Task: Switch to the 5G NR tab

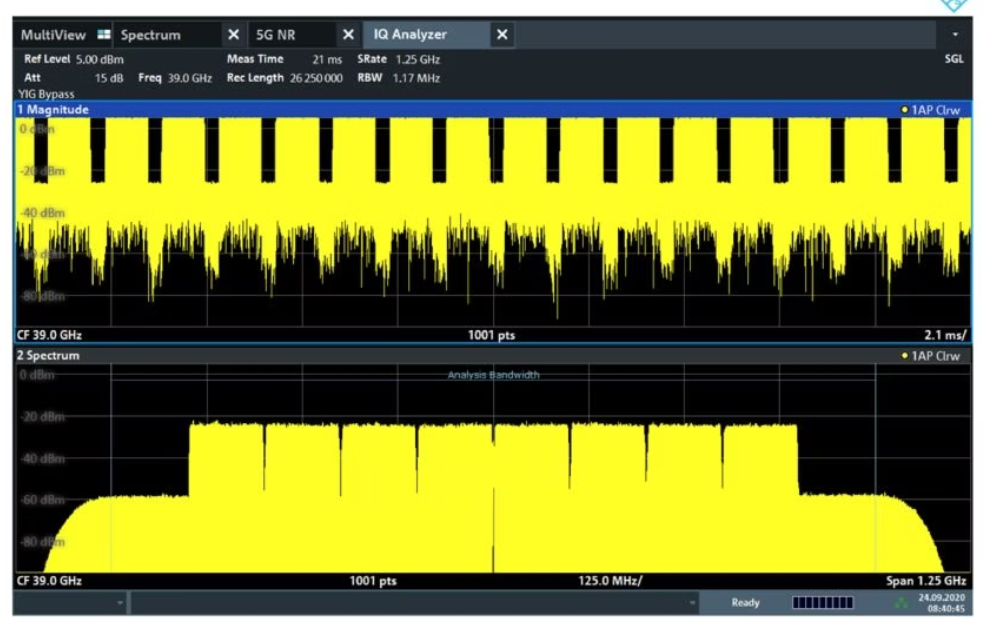Action: (275, 35)
